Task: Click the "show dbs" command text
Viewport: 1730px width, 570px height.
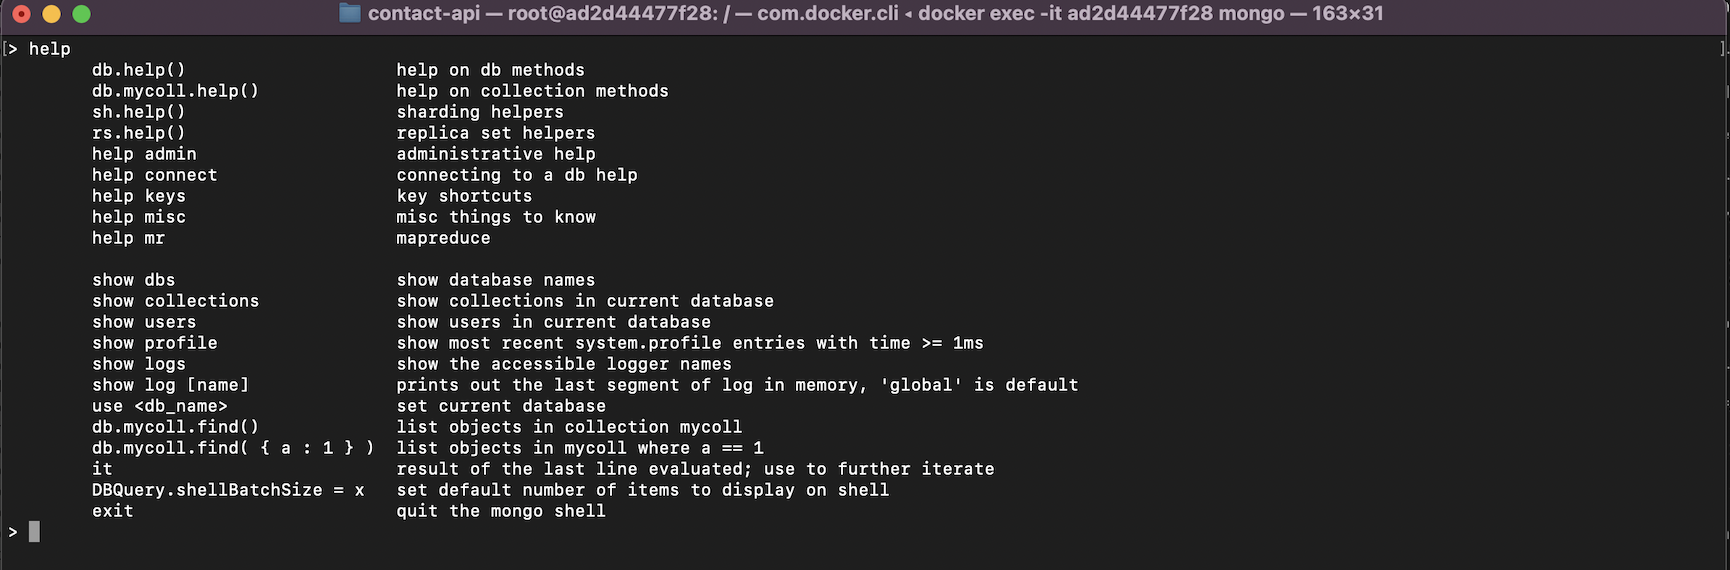Action: point(133,280)
